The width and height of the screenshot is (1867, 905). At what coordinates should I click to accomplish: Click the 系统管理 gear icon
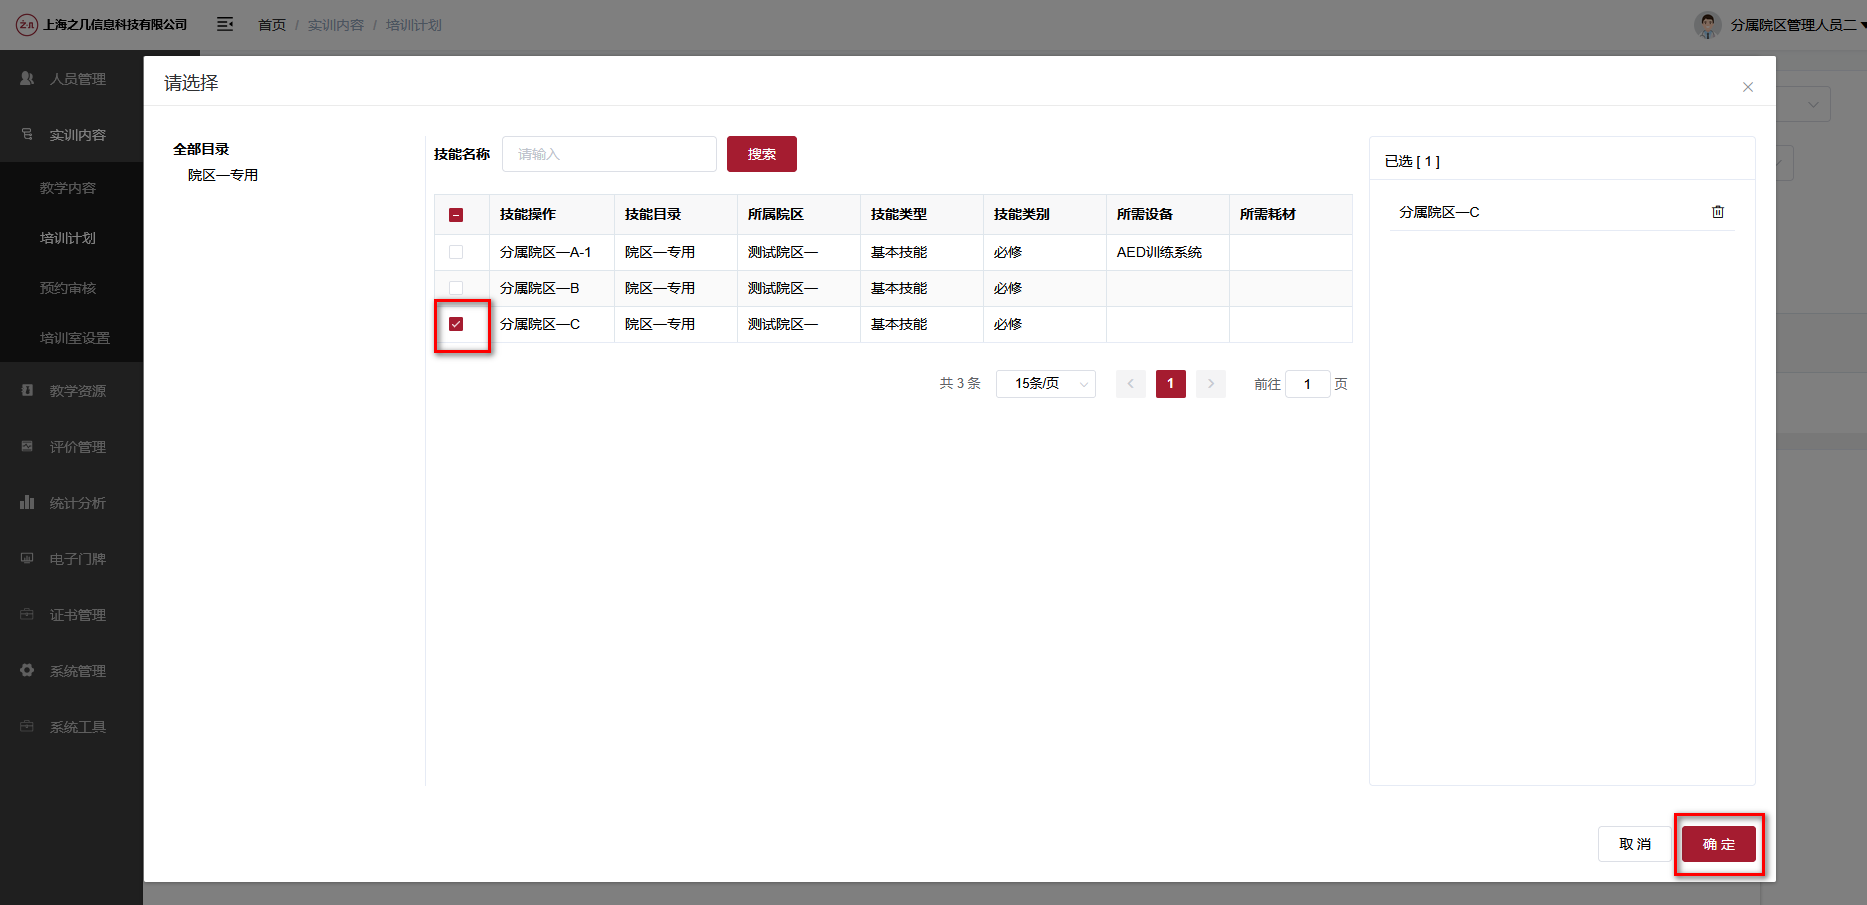point(27,670)
